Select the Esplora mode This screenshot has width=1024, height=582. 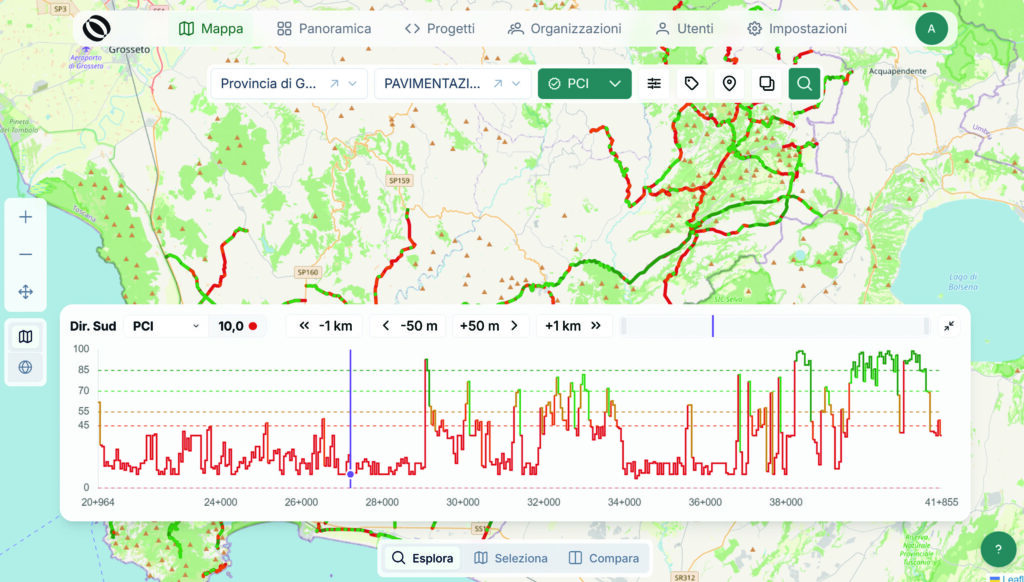(422, 558)
